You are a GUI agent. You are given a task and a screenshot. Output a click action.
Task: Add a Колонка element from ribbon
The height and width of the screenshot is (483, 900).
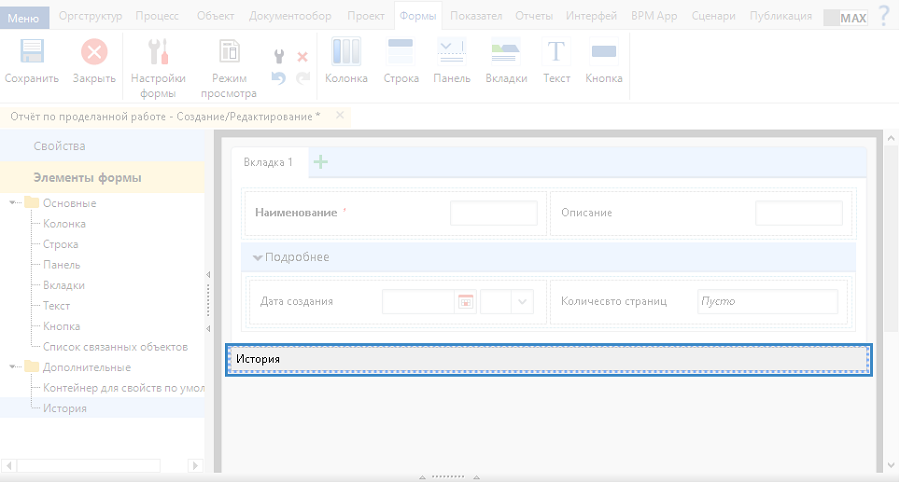346,53
